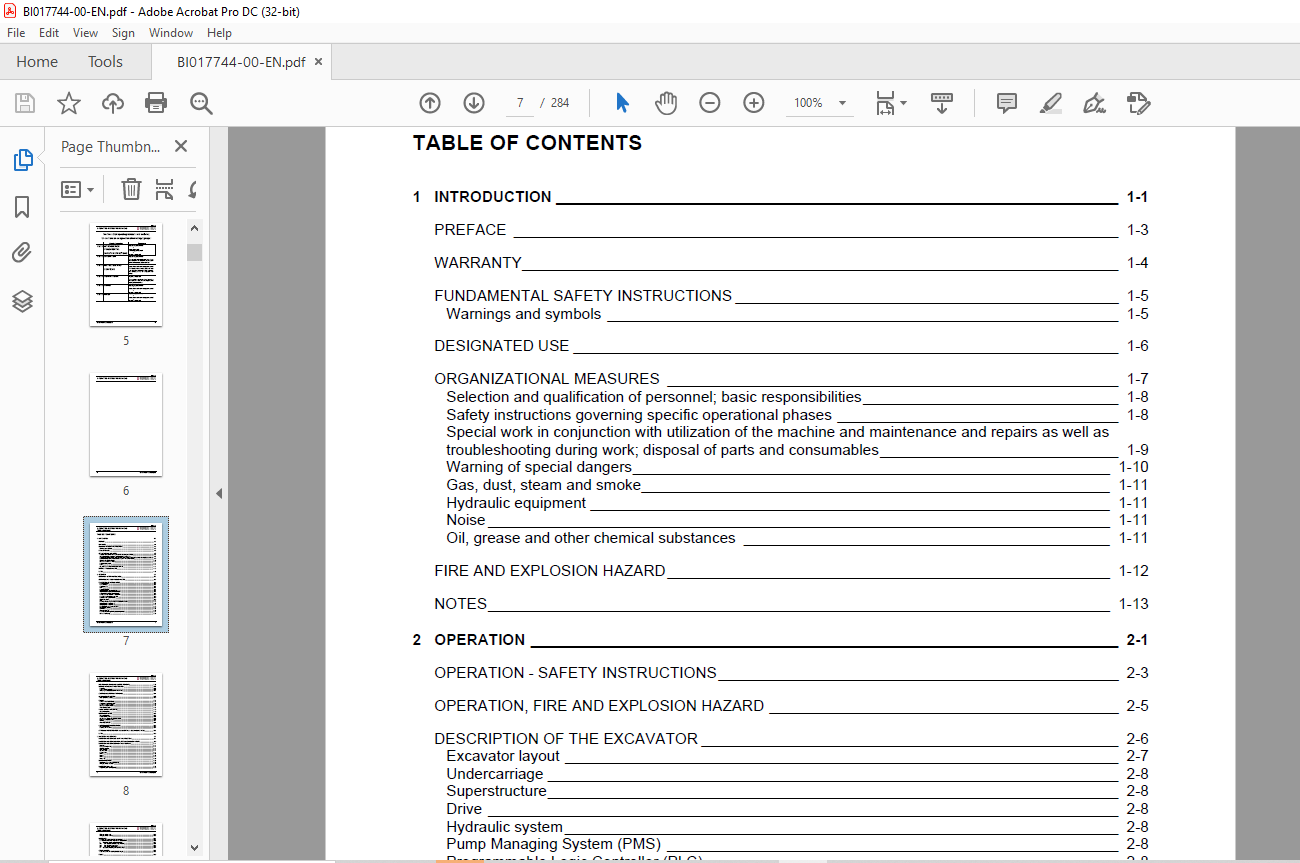The image size is (1300, 863).
Task: Select the Hand pan tool
Action: [x=666, y=103]
